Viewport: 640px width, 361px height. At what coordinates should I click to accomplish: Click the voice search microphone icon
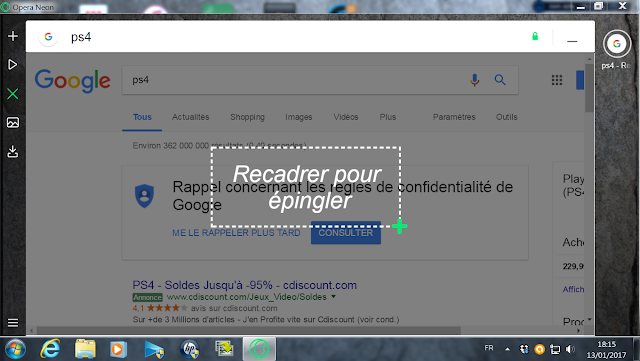tap(474, 80)
